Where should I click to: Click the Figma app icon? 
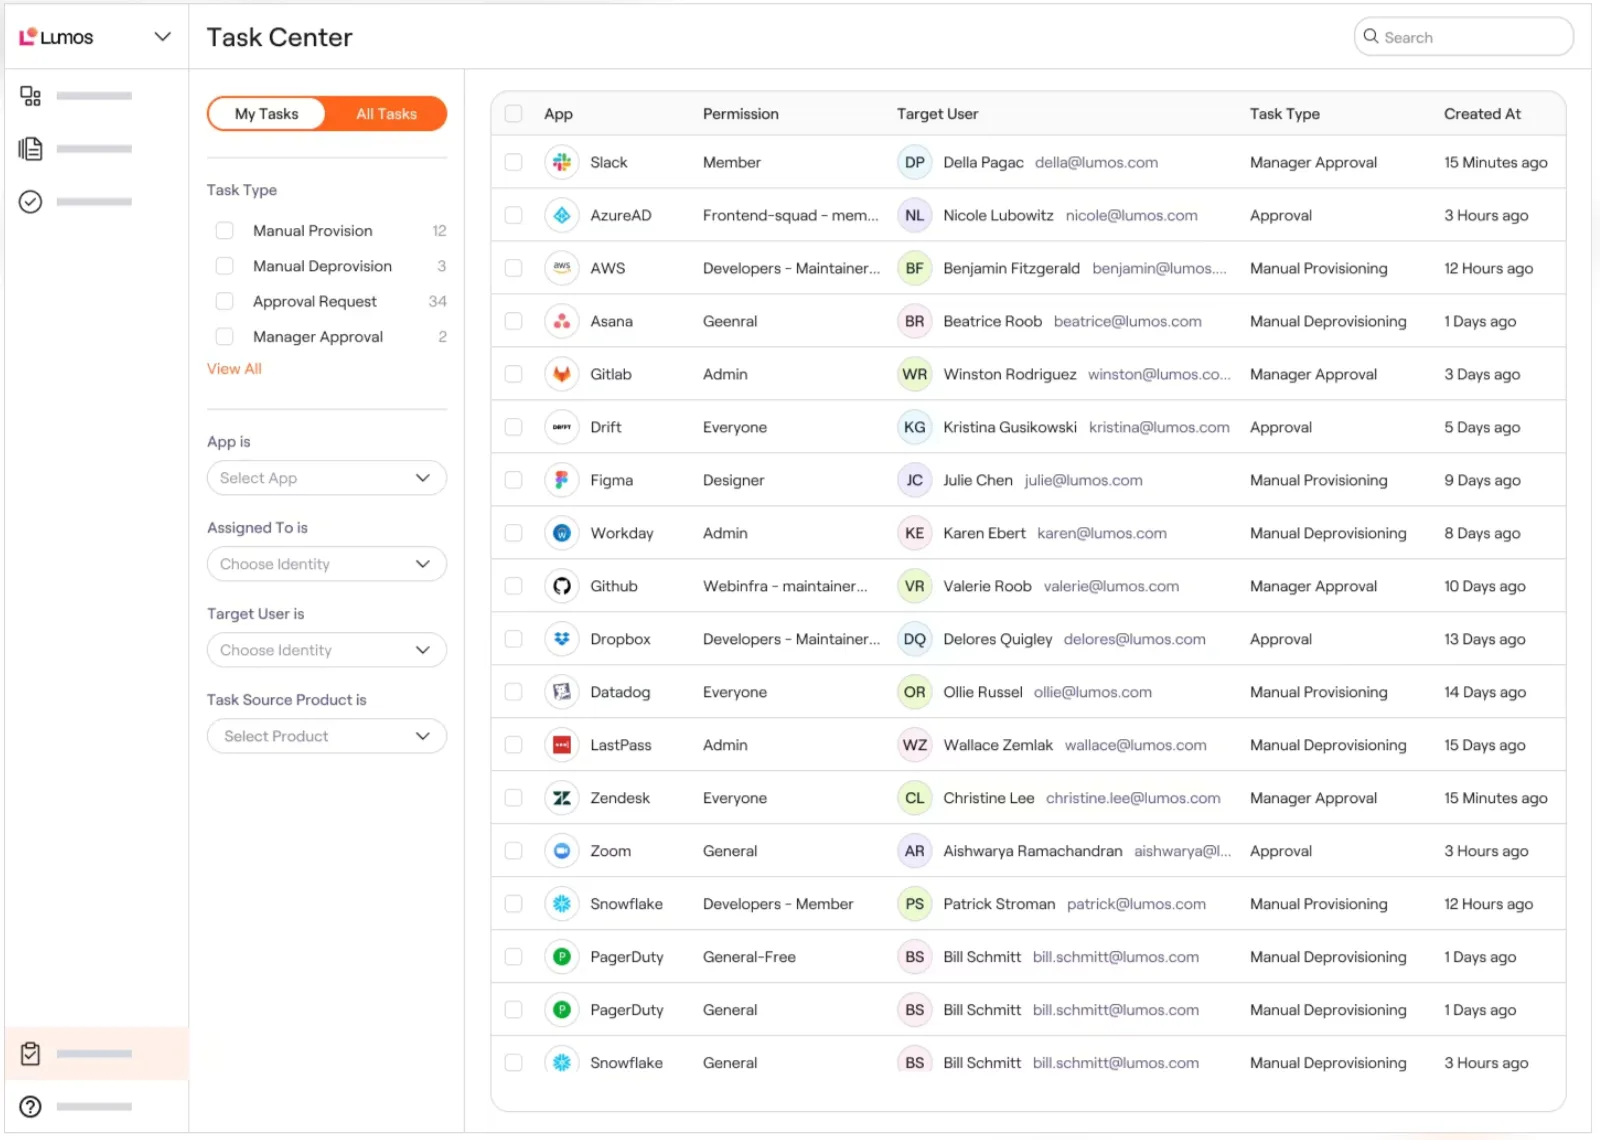tap(562, 480)
